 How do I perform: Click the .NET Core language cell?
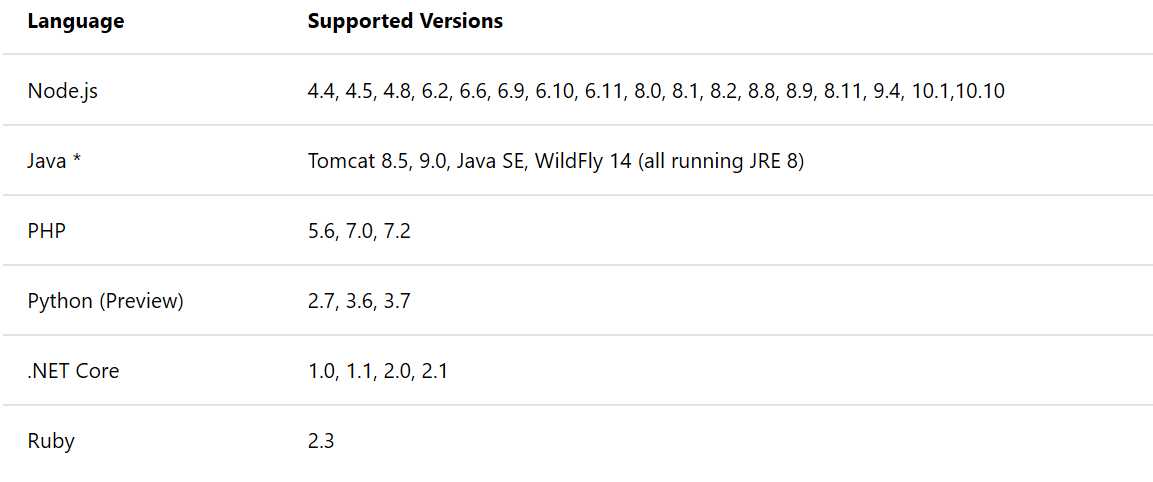(73, 371)
